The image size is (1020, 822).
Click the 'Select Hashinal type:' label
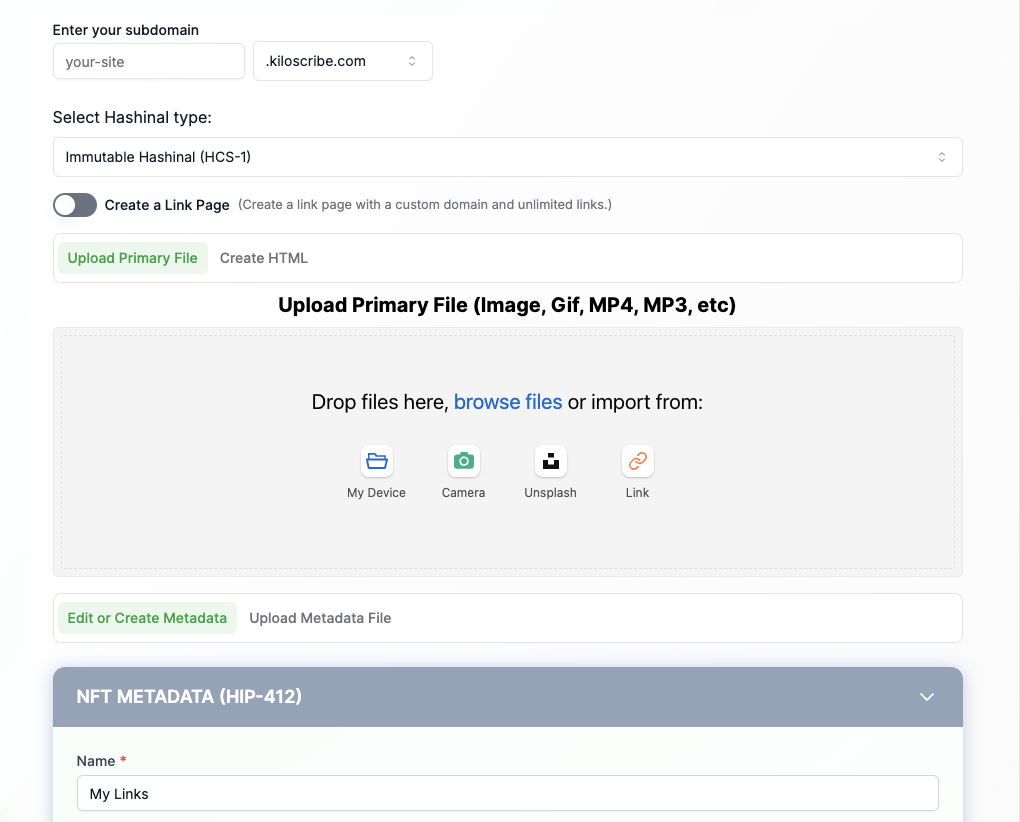click(132, 118)
